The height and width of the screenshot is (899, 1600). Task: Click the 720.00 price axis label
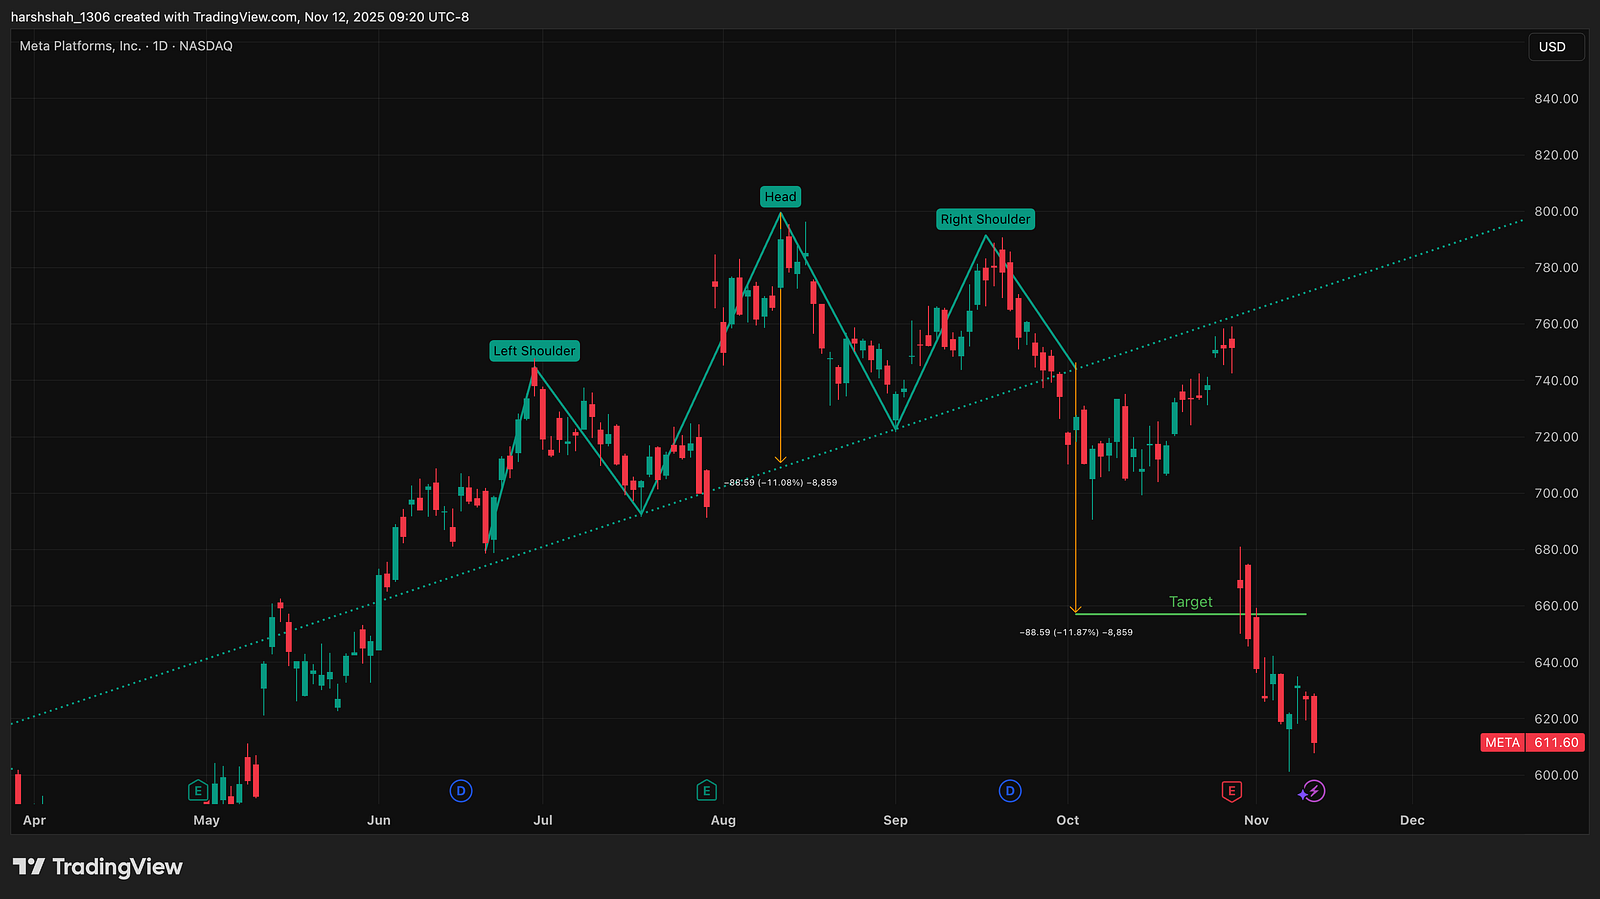point(1556,437)
